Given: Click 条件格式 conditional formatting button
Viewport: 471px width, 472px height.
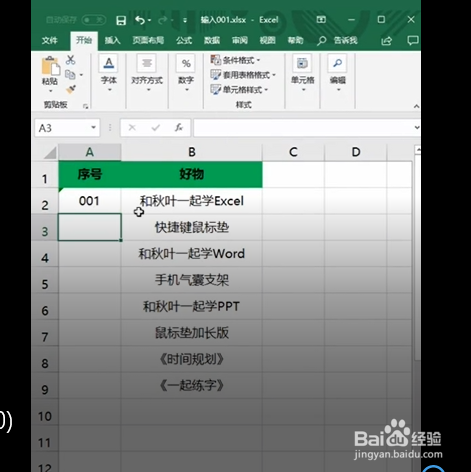Looking at the screenshot, I should (235, 60).
